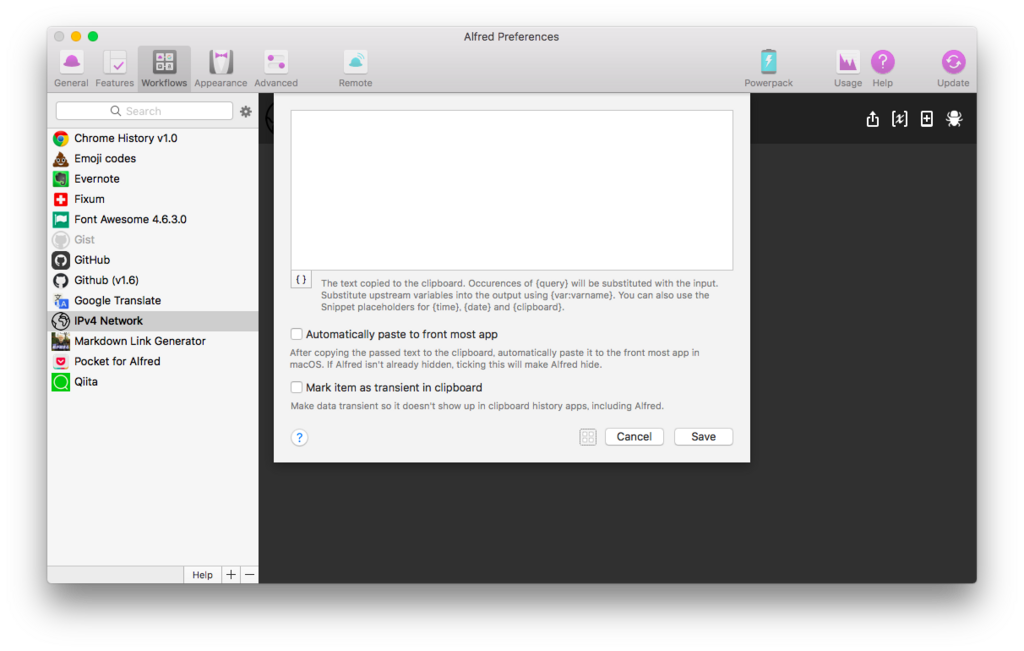Select the Evernote workflow
1024x651 pixels.
pyautogui.click(x=153, y=179)
